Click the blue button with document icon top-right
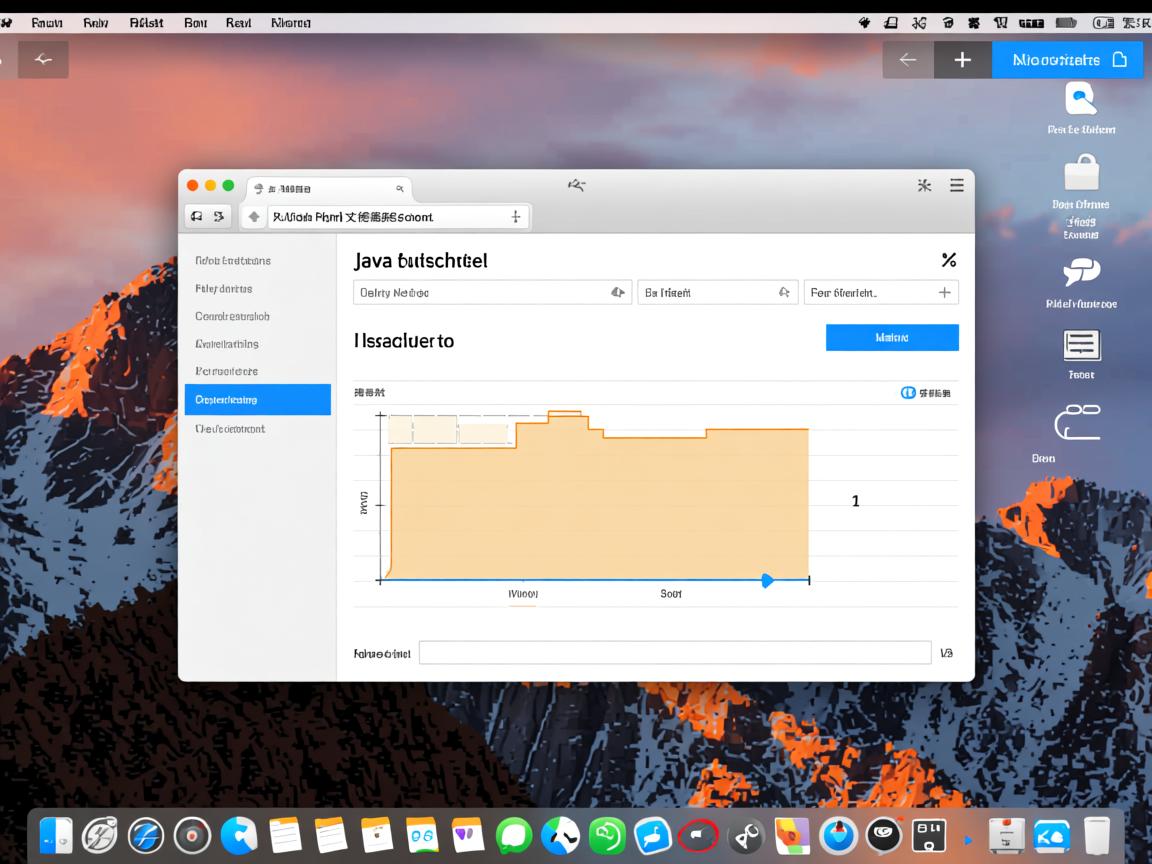Screen dimensions: 1152x864 pos(1067,60)
